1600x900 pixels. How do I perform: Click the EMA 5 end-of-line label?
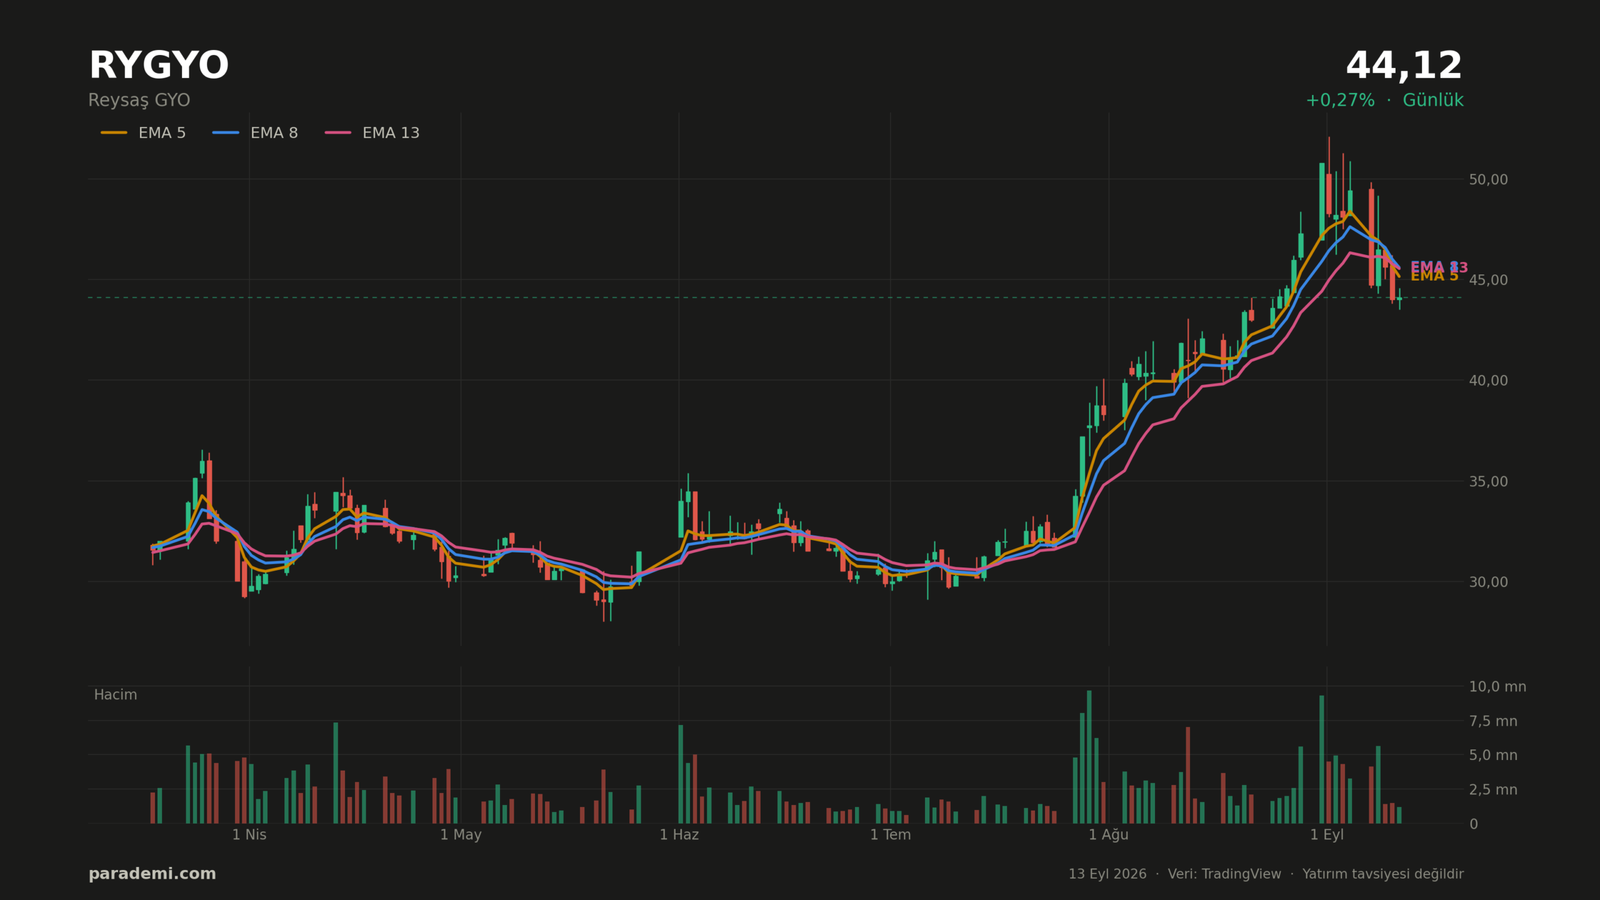(x=1434, y=276)
